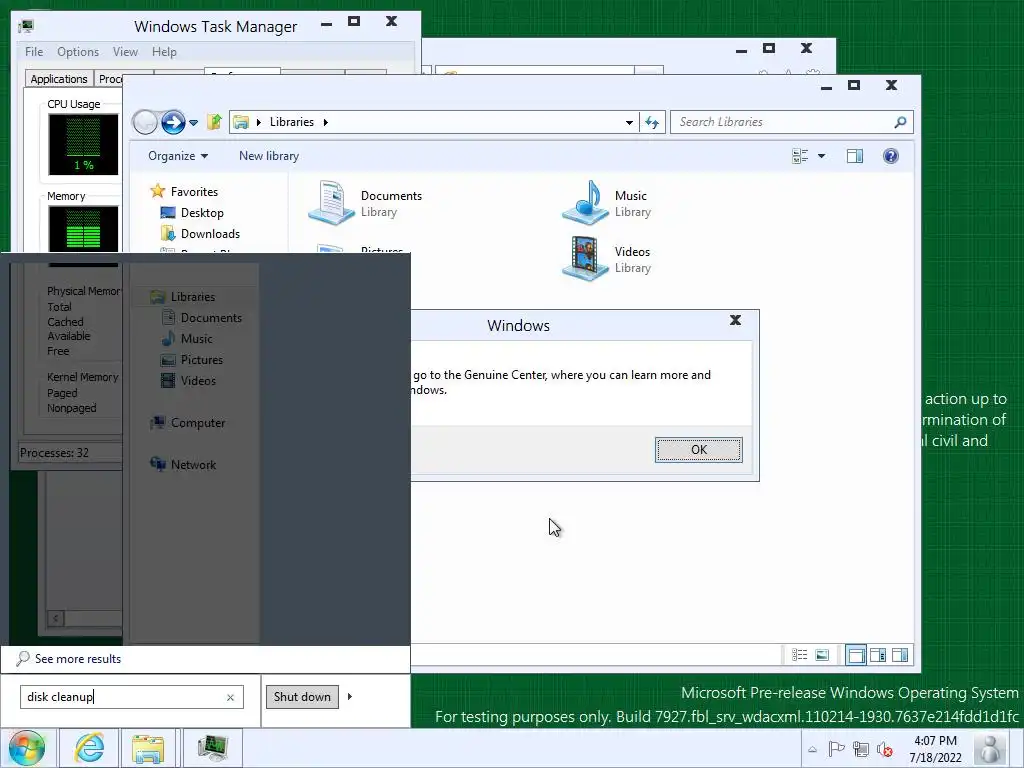This screenshot has height=768, width=1024.
Task: Select the Music library label
Action: point(631,196)
